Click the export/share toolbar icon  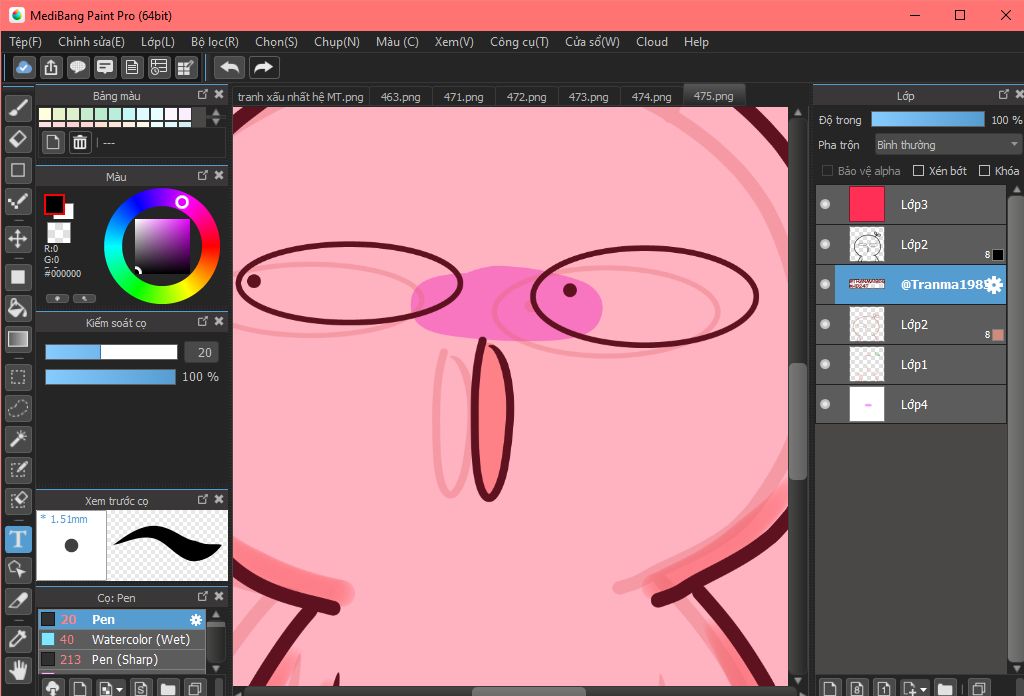point(51,67)
